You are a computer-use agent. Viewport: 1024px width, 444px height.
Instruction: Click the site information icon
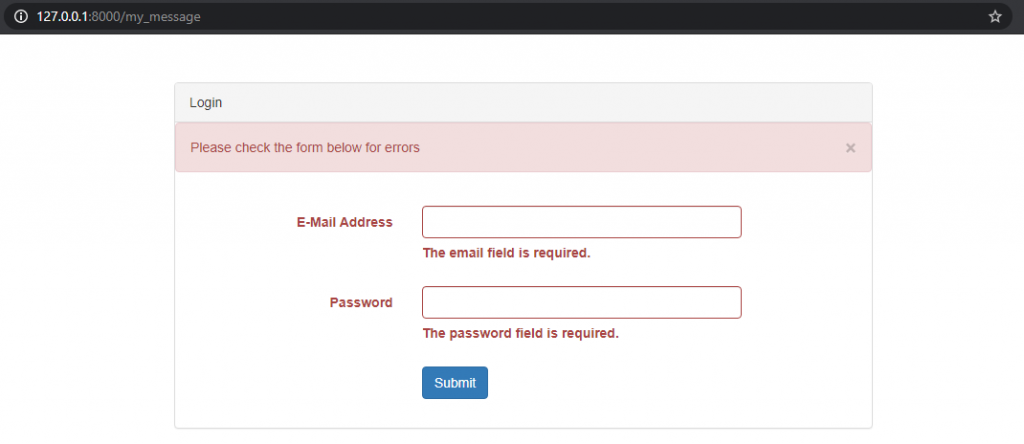click(x=21, y=17)
